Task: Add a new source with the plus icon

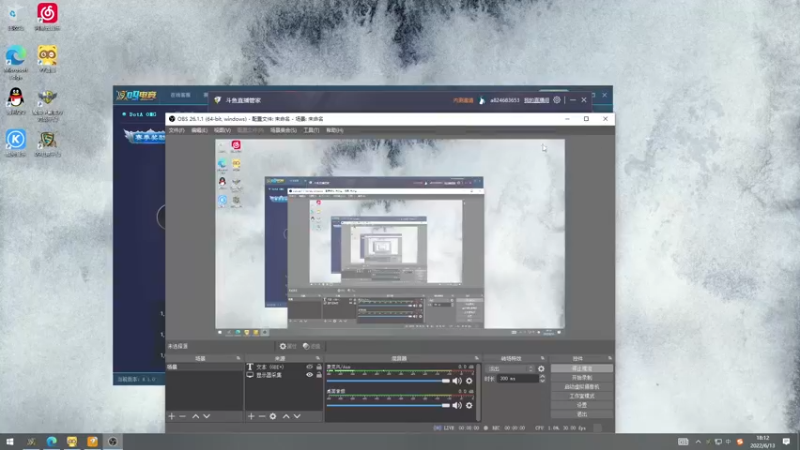Action: click(251, 416)
